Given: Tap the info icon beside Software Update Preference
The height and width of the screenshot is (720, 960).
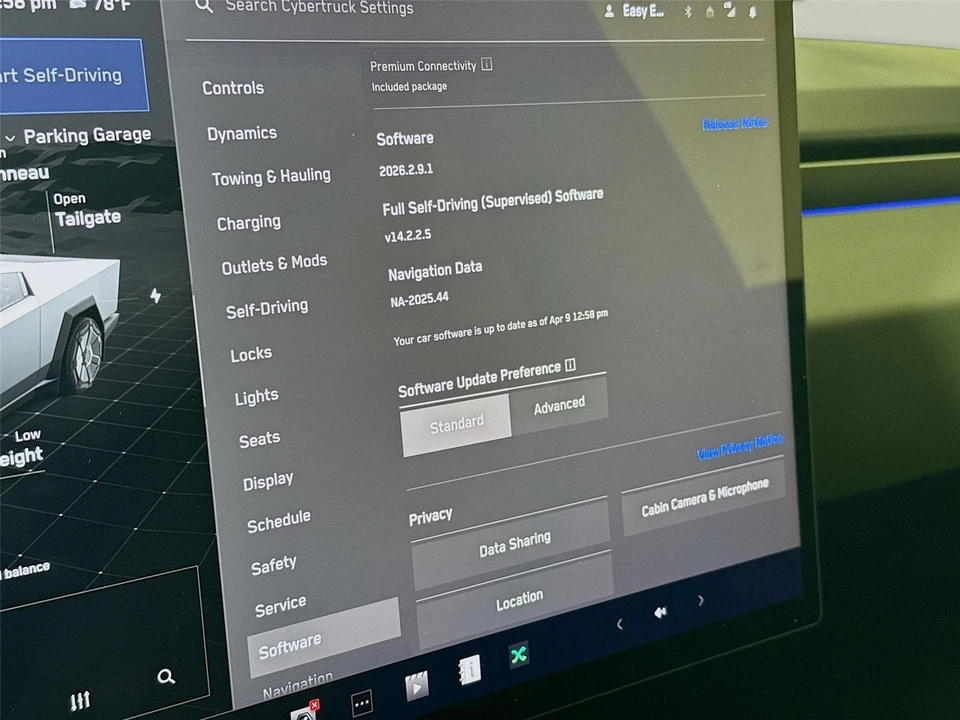Looking at the screenshot, I should tap(570, 365).
